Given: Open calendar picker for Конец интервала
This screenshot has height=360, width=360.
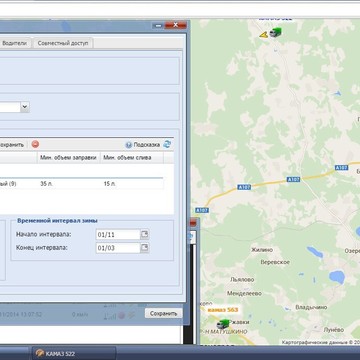Looking at the screenshot, I should (144, 248).
